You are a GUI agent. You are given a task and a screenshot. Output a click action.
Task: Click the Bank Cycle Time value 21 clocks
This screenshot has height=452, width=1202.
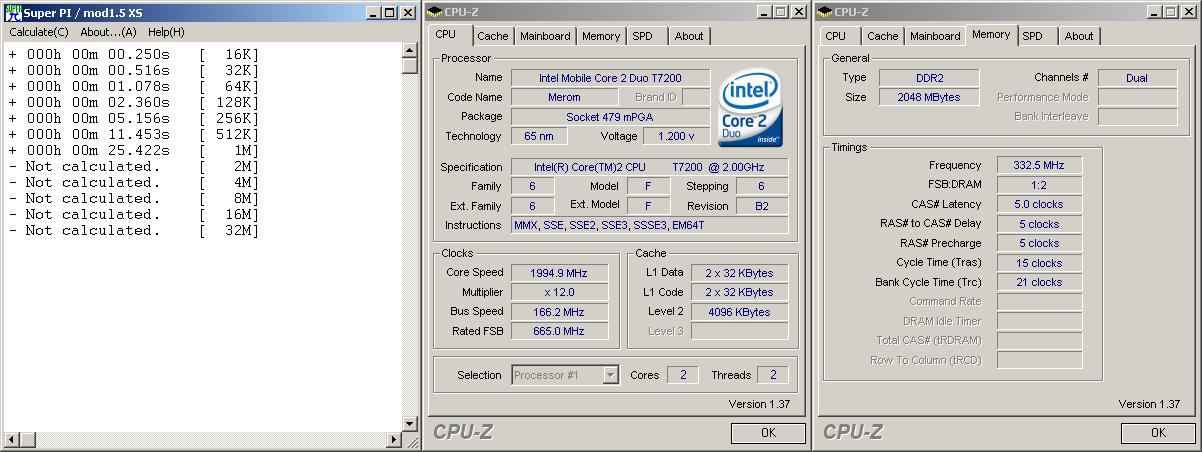(x=1039, y=282)
